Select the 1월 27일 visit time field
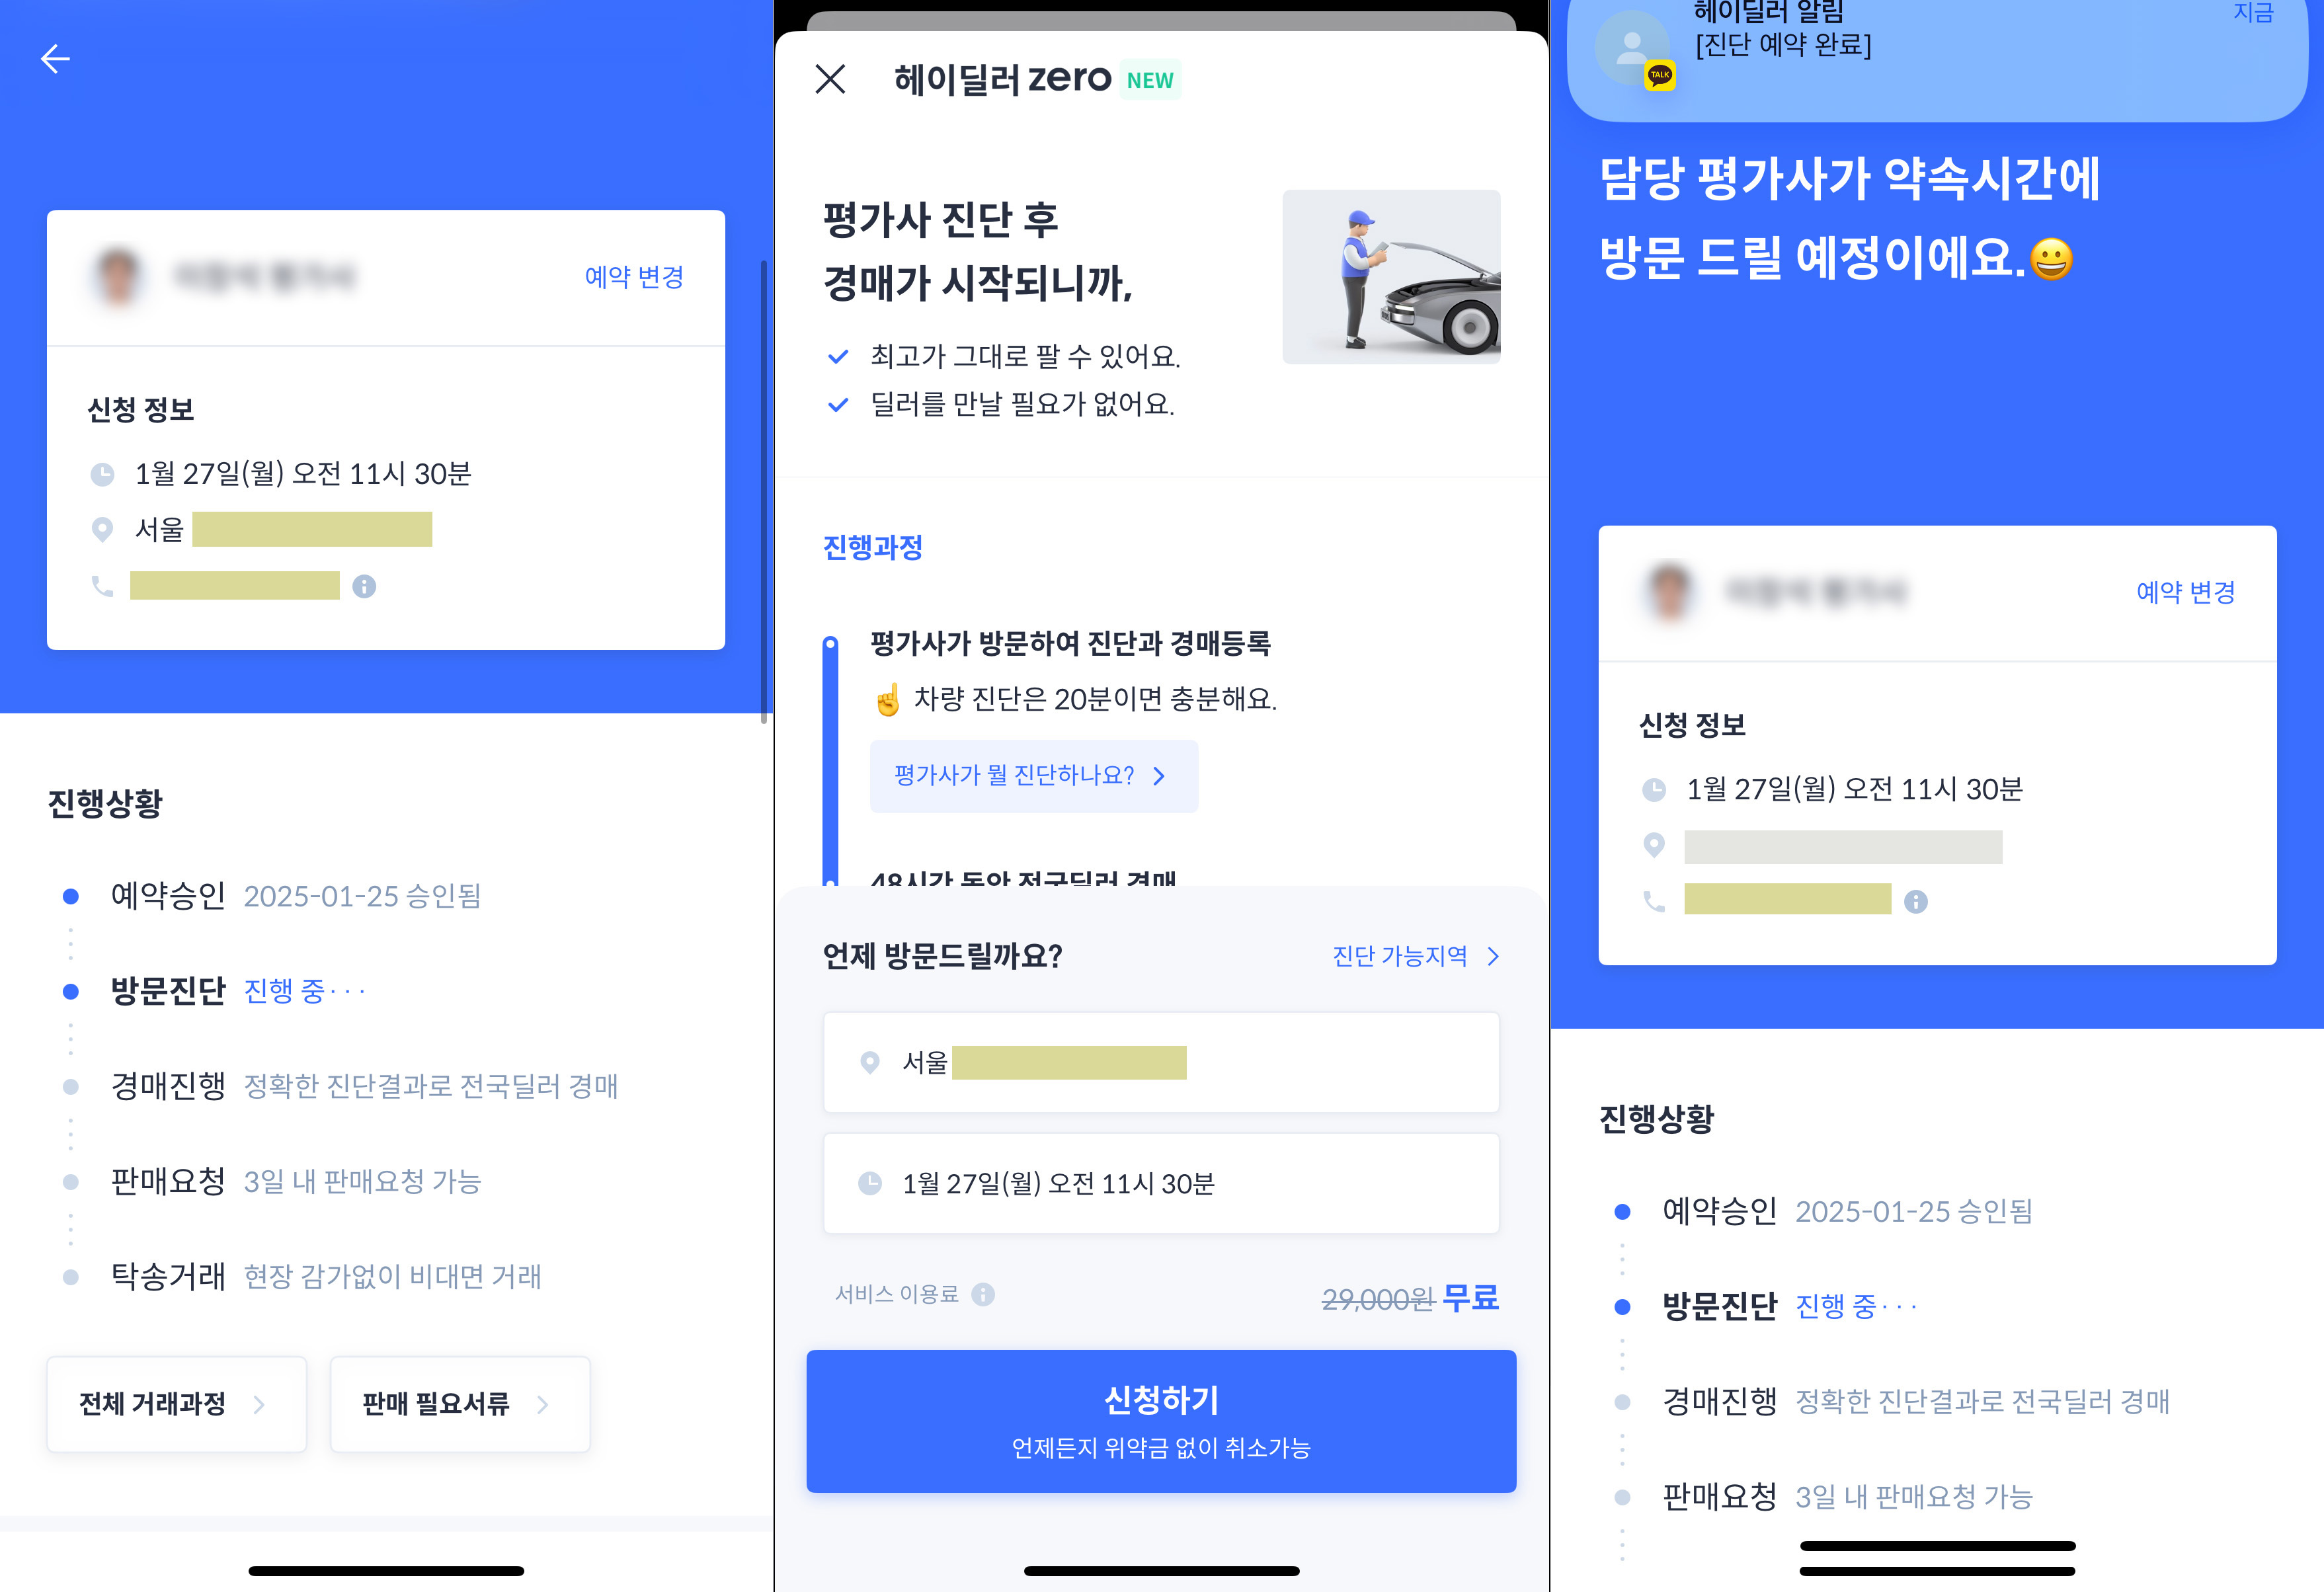This screenshot has width=2324, height=1592. pyautogui.click(x=1161, y=1183)
